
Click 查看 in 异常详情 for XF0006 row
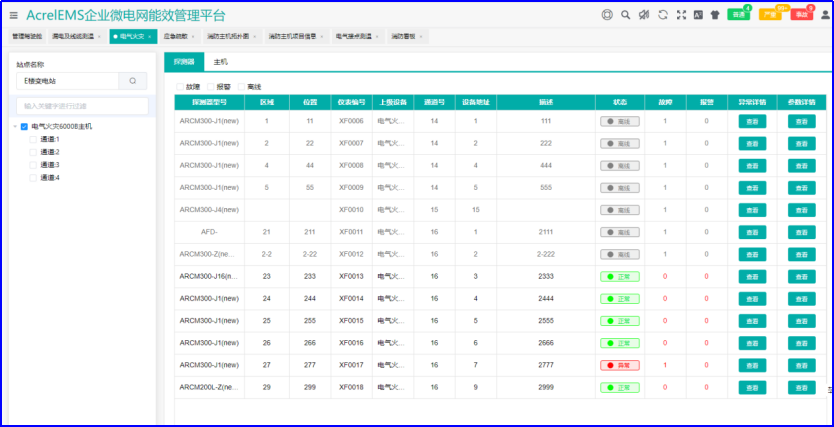[x=752, y=121]
